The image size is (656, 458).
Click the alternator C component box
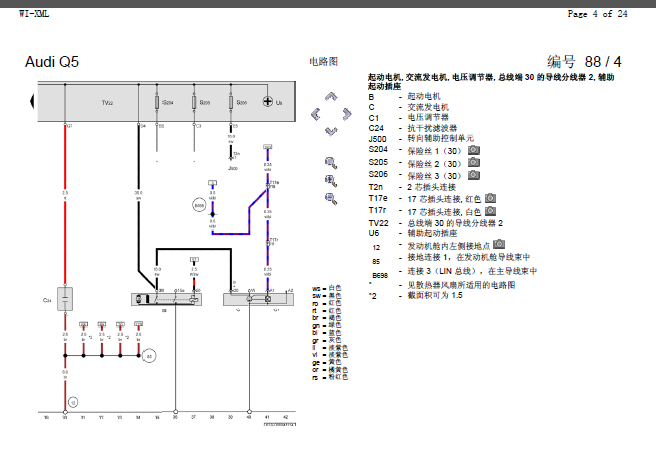(258, 299)
